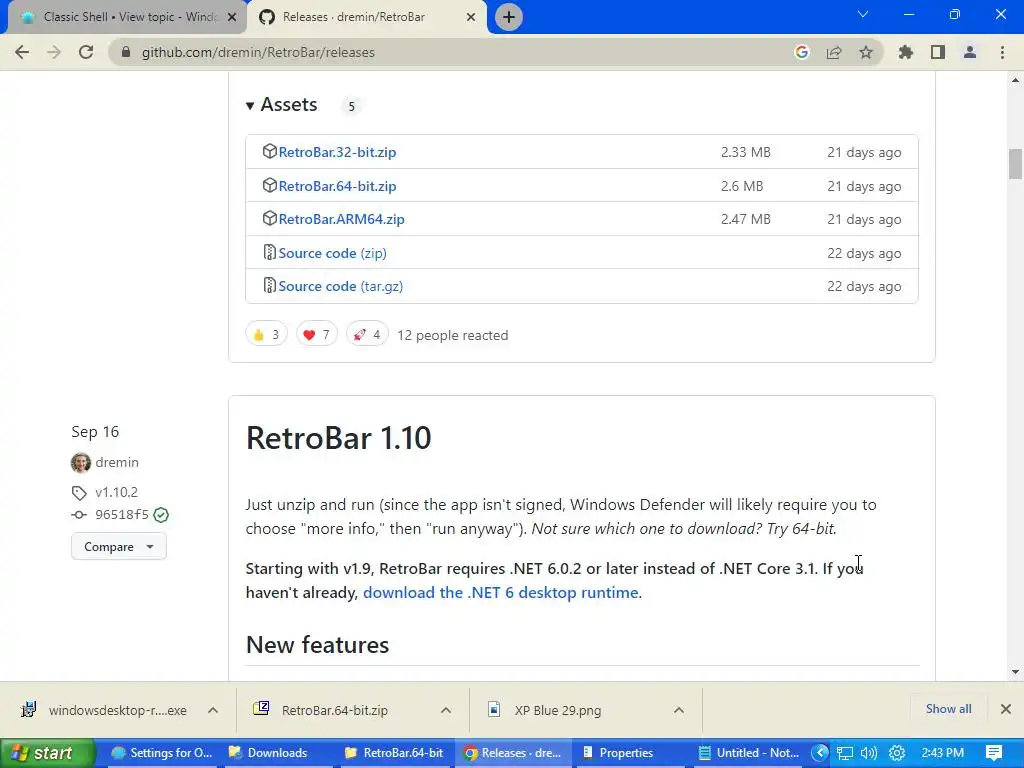Open the network tray icon
This screenshot has height=768, width=1024.
point(845,753)
